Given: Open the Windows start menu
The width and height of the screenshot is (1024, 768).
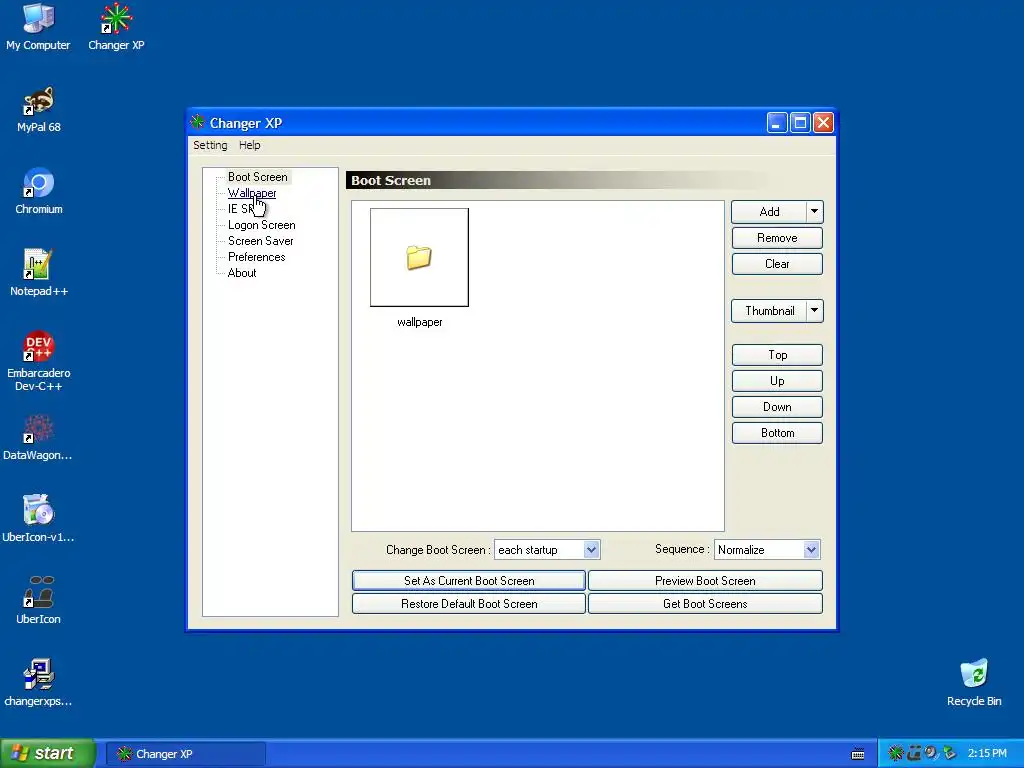Looking at the screenshot, I should [47, 753].
